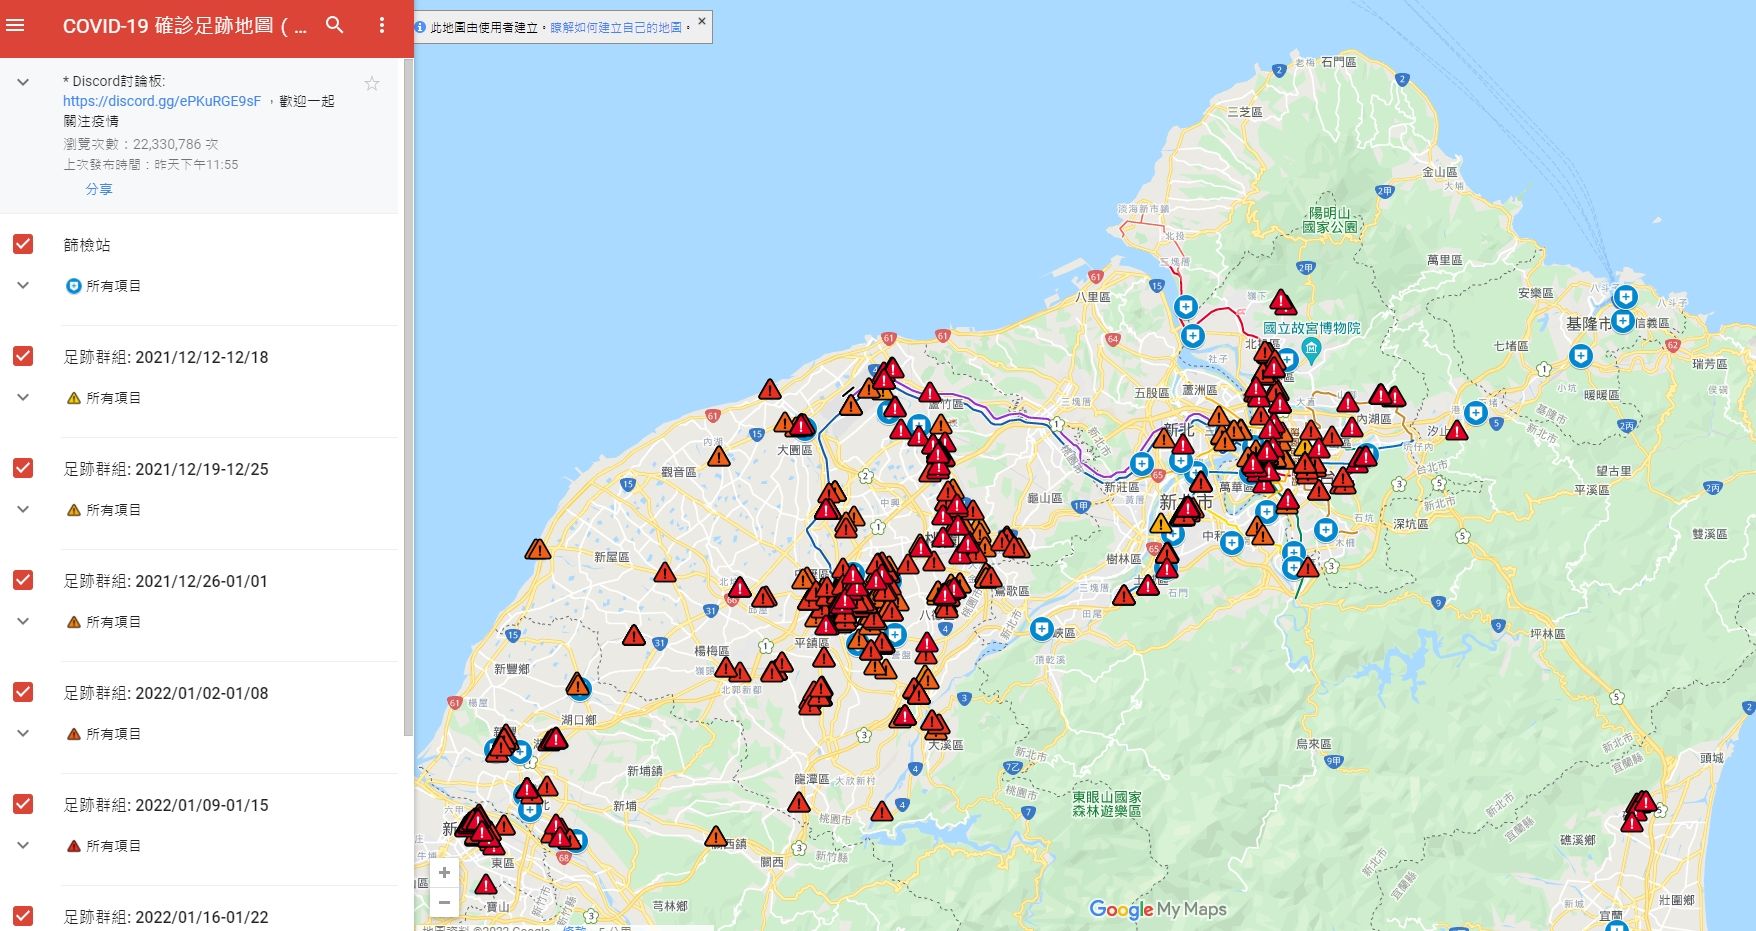The width and height of the screenshot is (1756, 931).
Task: Zoom out with the minus button
Action: coord(444,903)
